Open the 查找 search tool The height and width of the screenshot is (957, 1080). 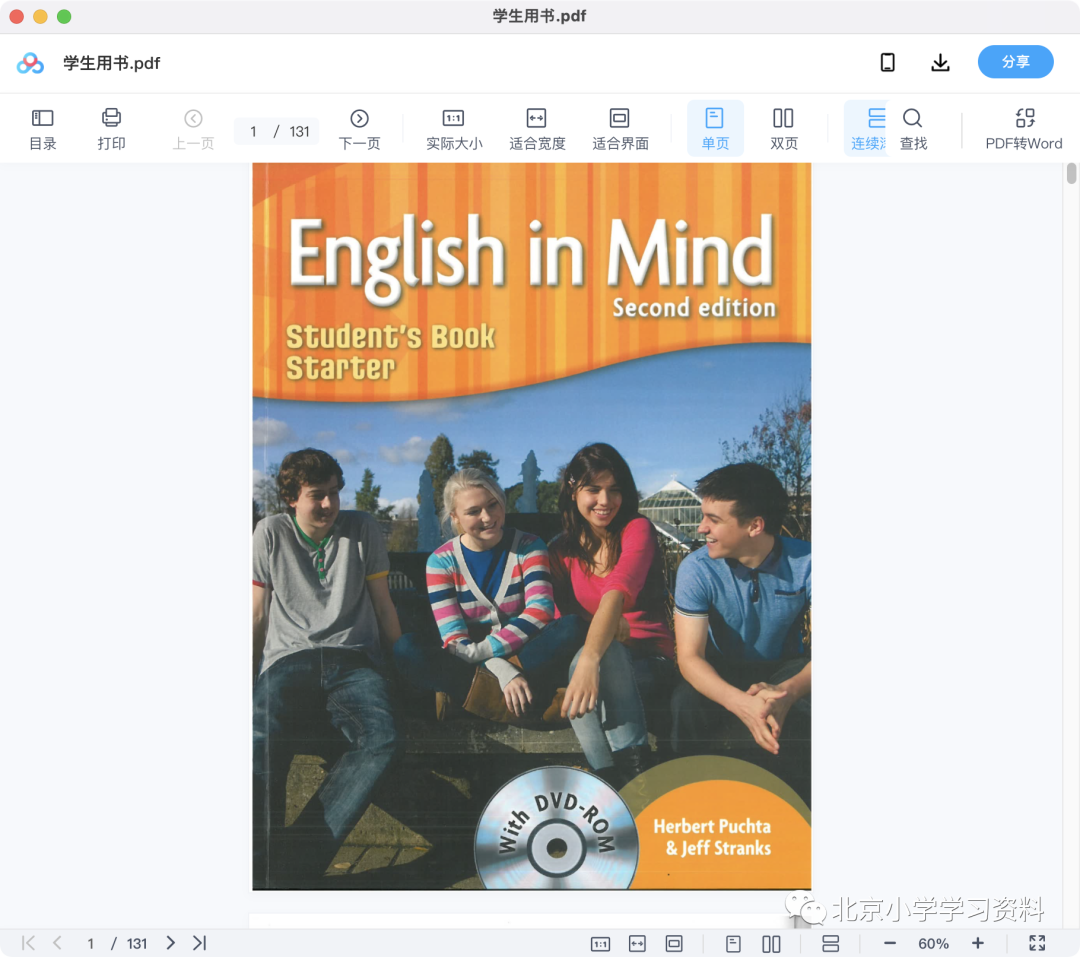click(913, 129)
